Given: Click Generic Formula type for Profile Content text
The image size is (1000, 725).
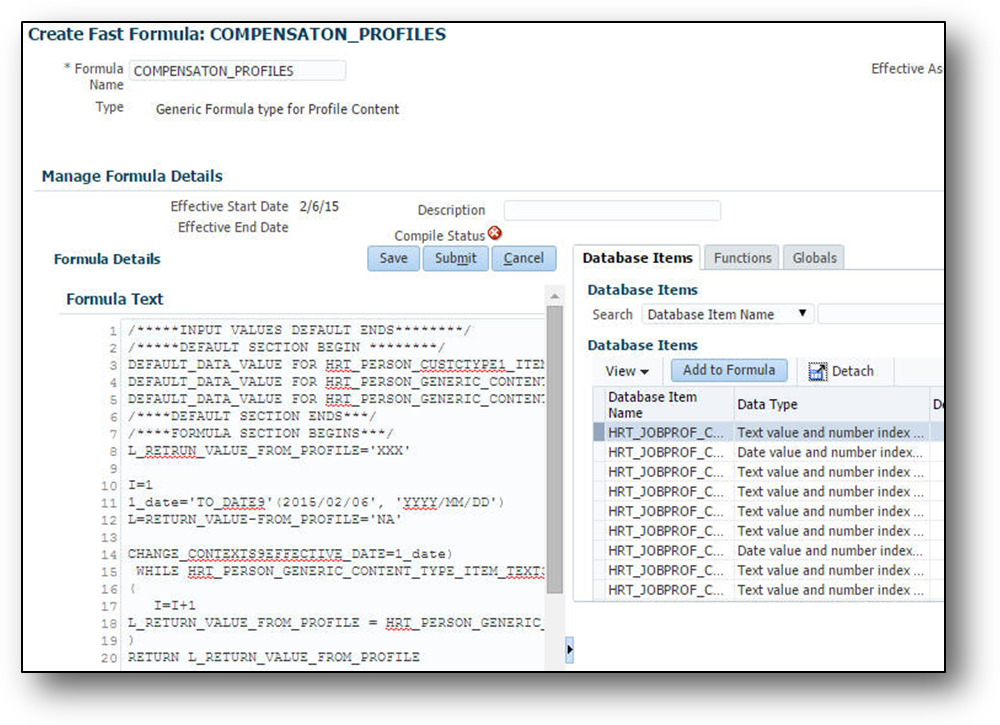Looking at the screenshot, I should 277,110.
